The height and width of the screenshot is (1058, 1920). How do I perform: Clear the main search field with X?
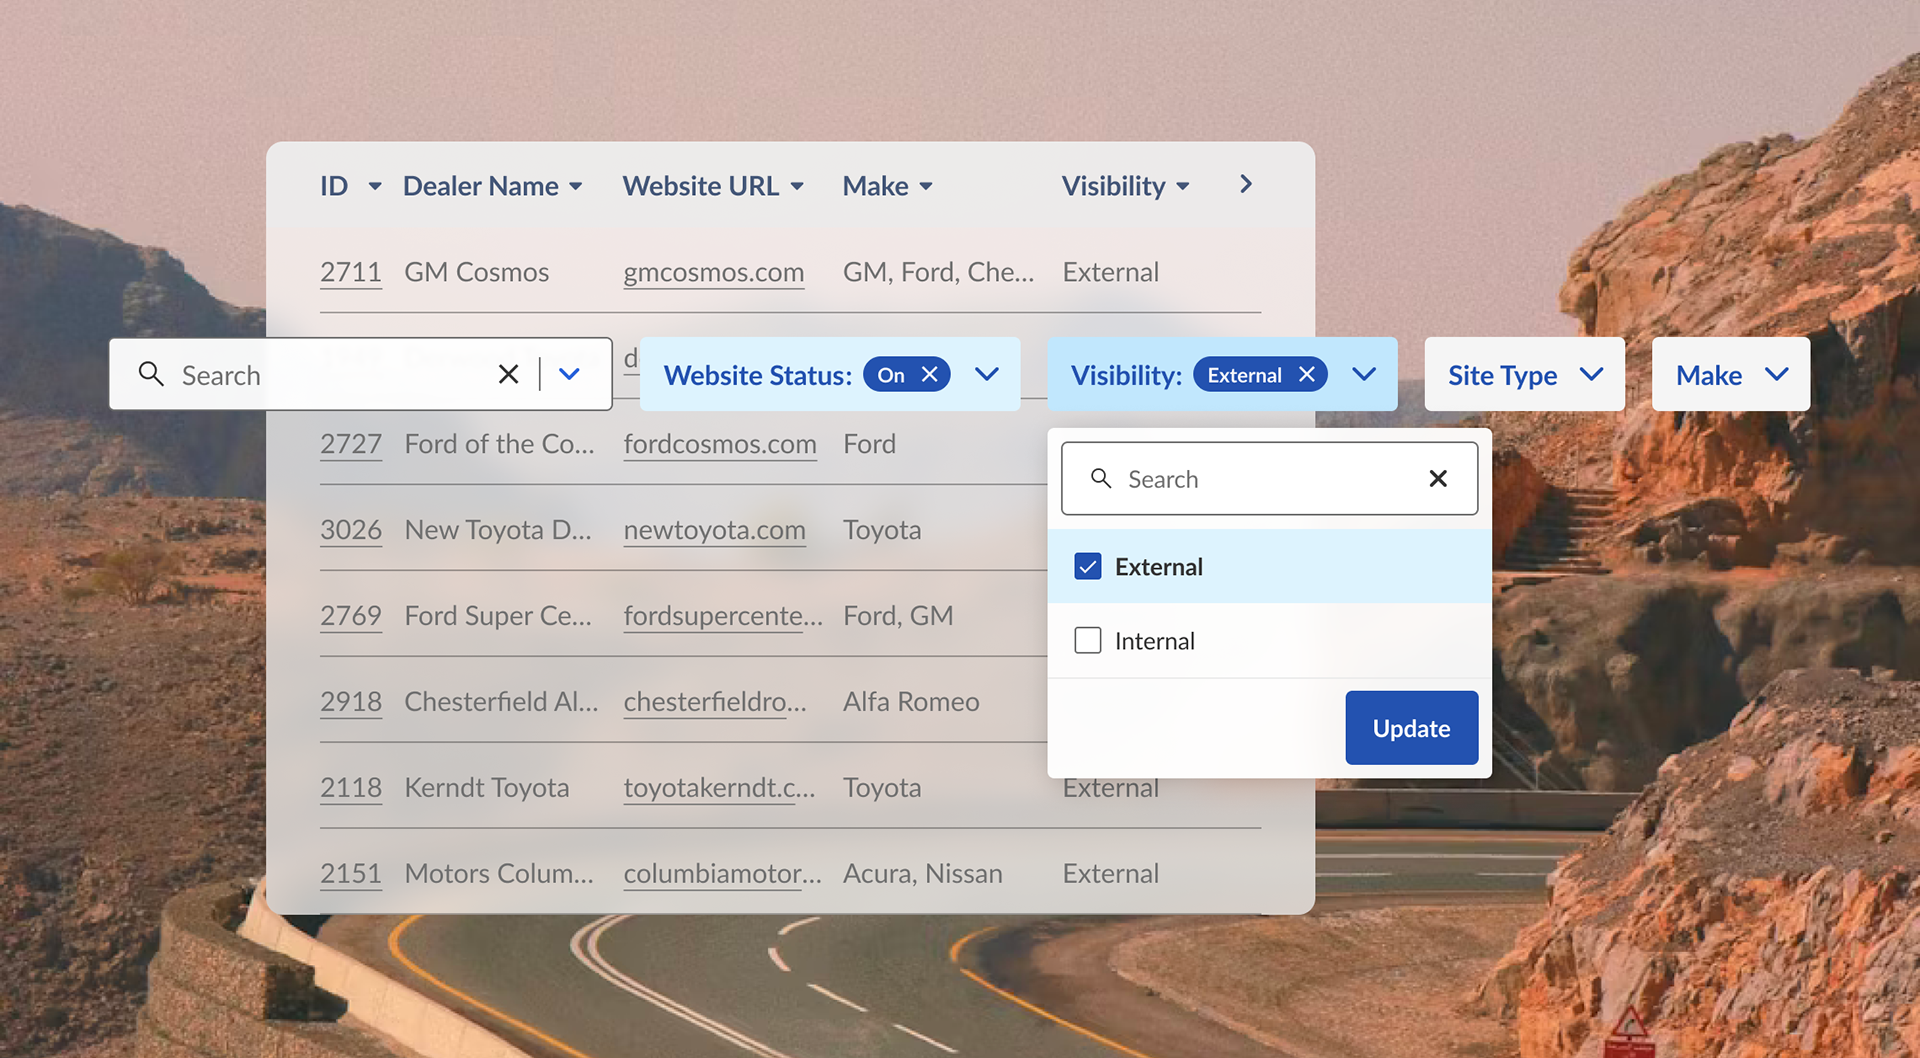coord(508,374)
